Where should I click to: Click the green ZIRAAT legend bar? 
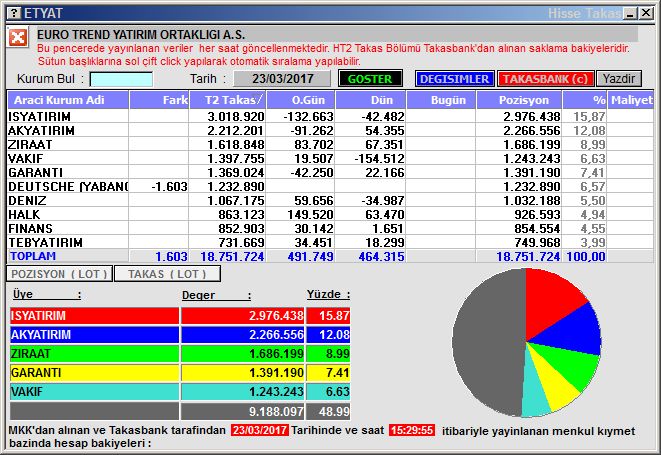94,353
